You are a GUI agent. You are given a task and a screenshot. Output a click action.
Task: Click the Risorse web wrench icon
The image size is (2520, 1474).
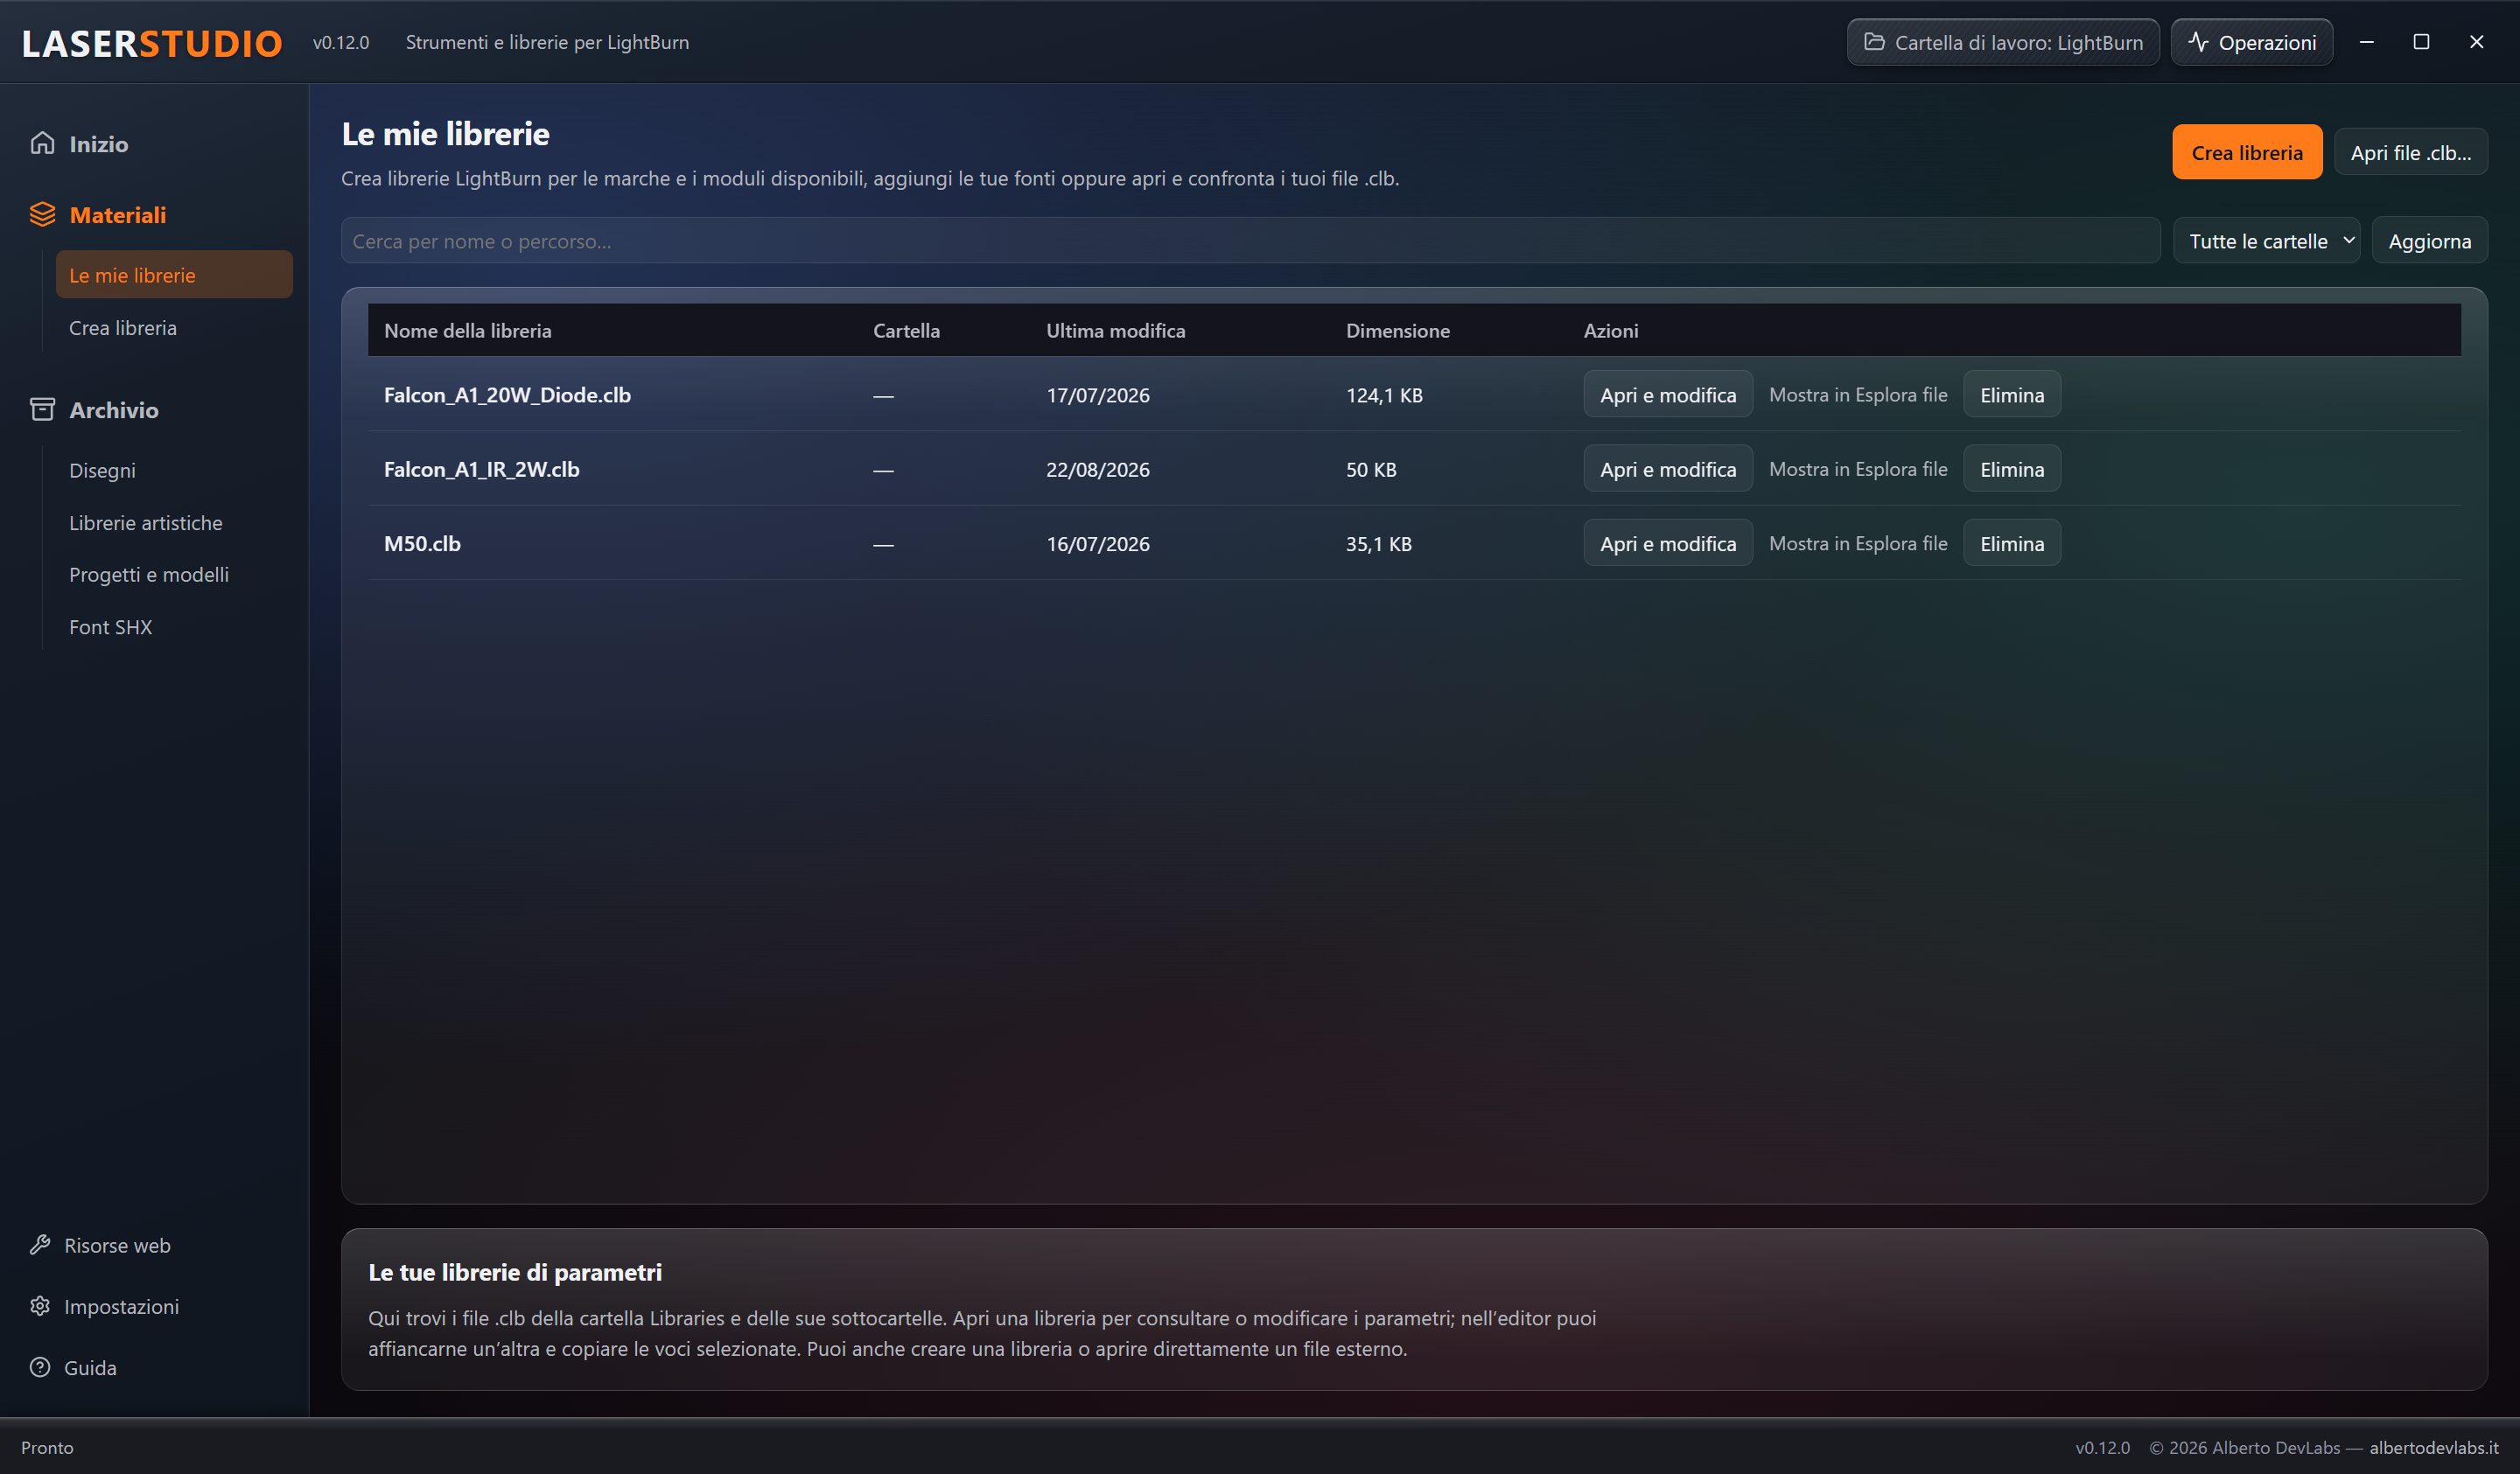(x=40, y=1244)
